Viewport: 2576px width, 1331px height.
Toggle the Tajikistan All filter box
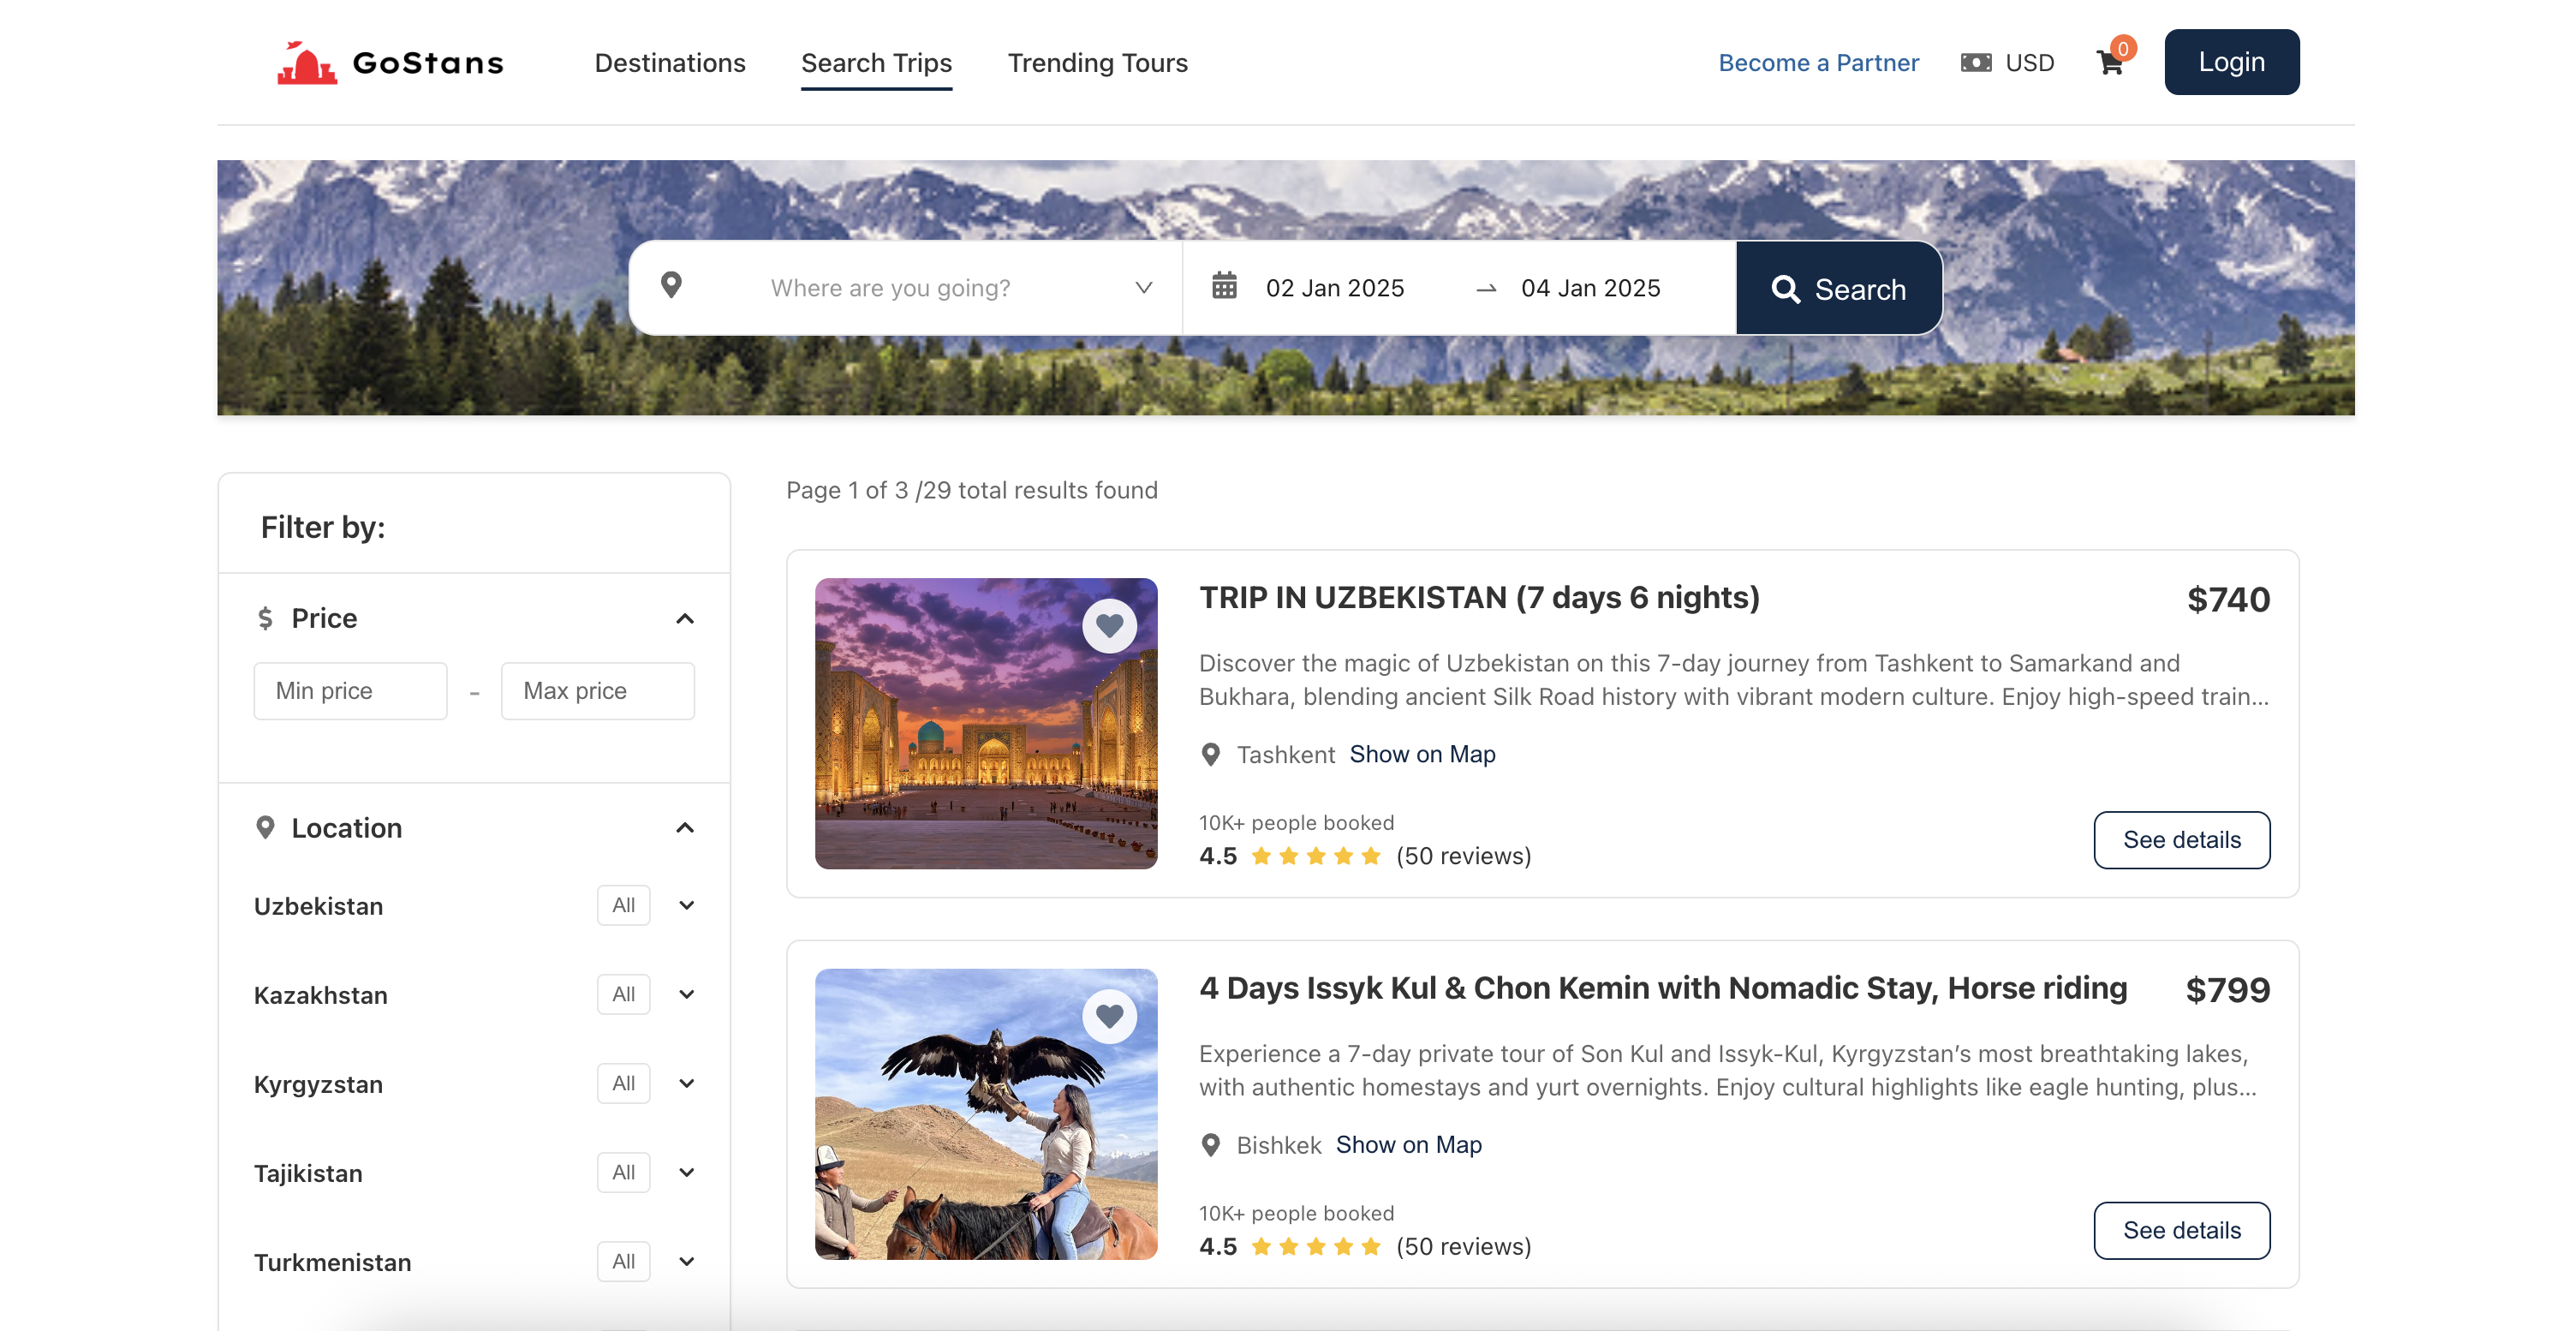(x=623, y=1172)
